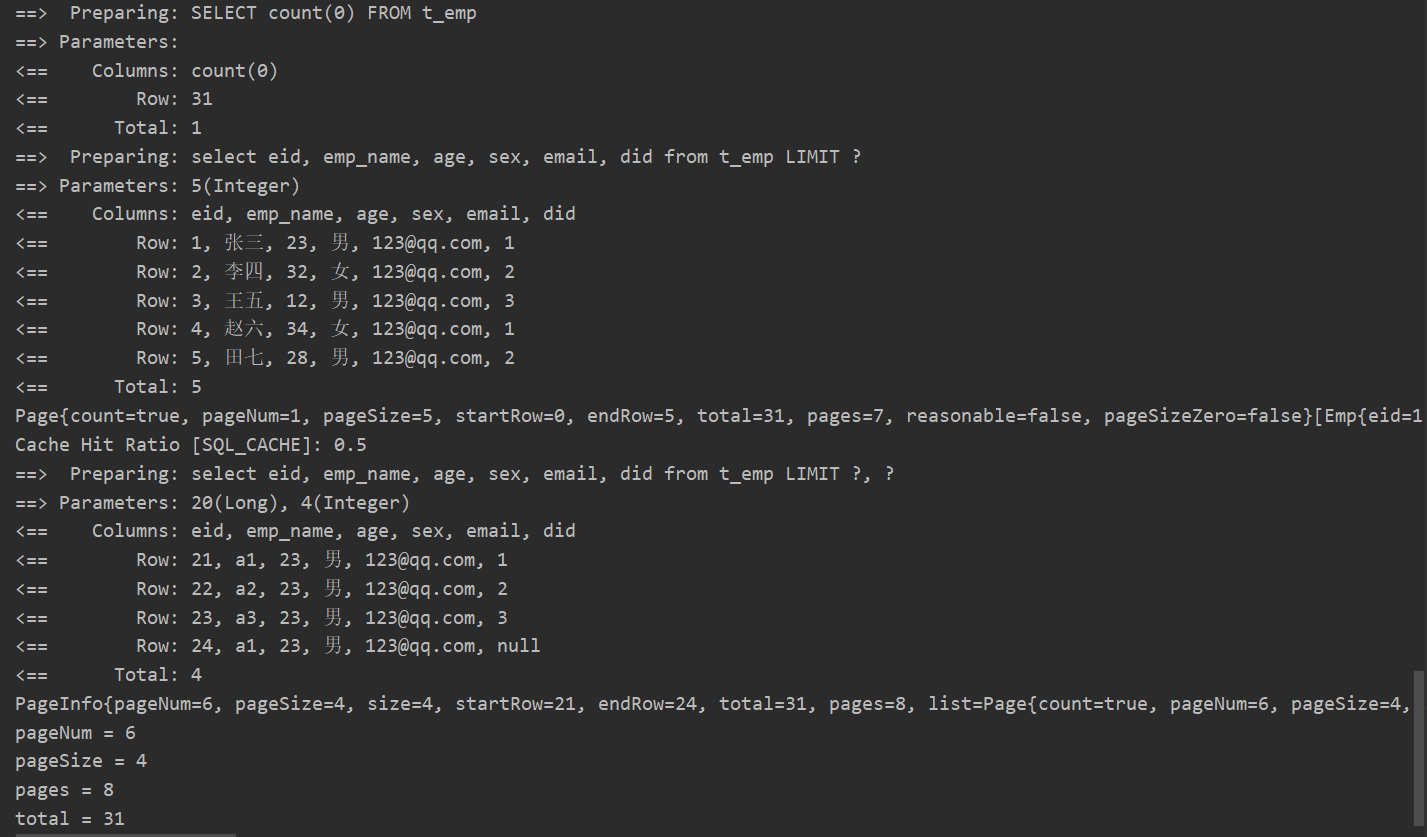Click the row starting with 21, a1
The image size is (1427, 837).
pos(321,560)
